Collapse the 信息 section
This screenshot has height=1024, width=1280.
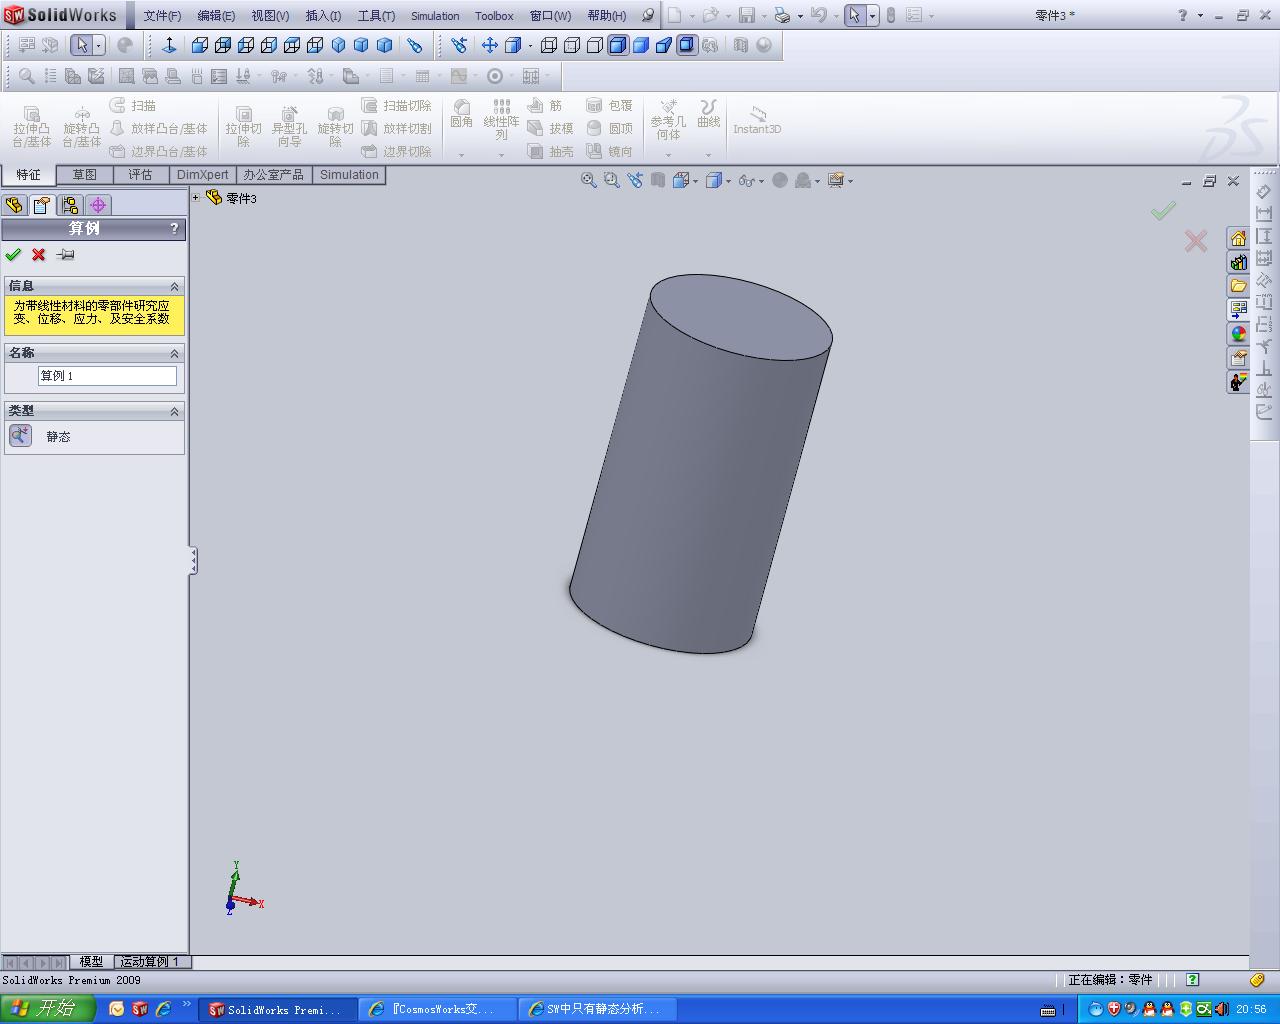(174, 286)
